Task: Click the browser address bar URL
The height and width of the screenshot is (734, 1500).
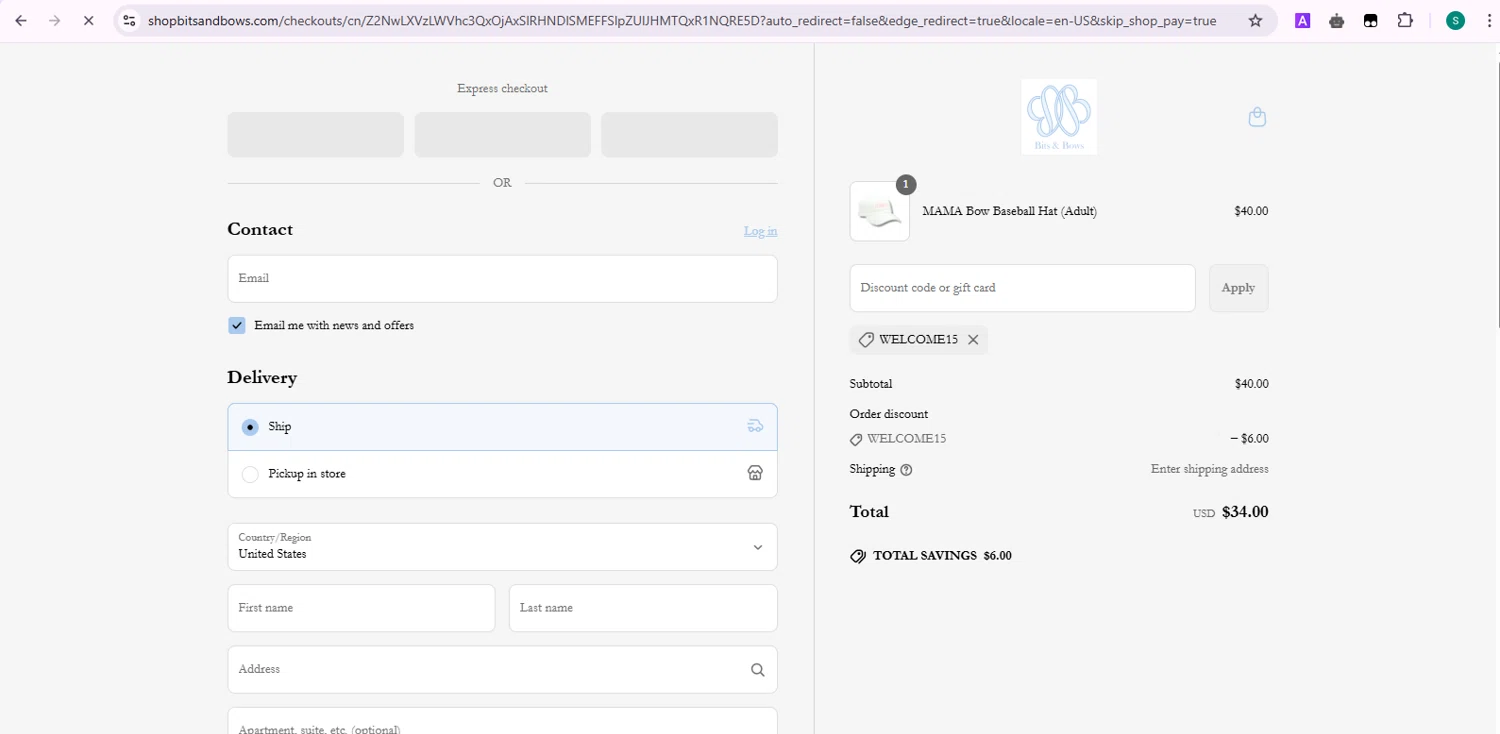Action: pyautogui.click(x=680, y=20)
